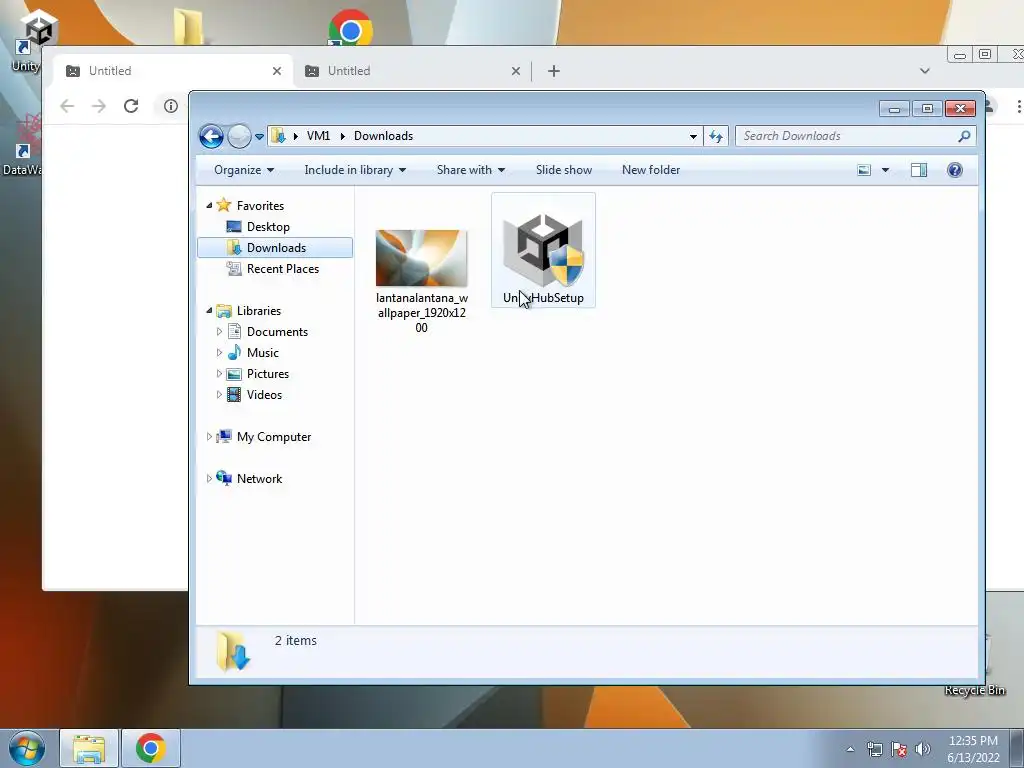Select Downloads in navigation pane
The width and height of the screenshot is (1024, 768).
pyautogui.click(x=276, y=248)
